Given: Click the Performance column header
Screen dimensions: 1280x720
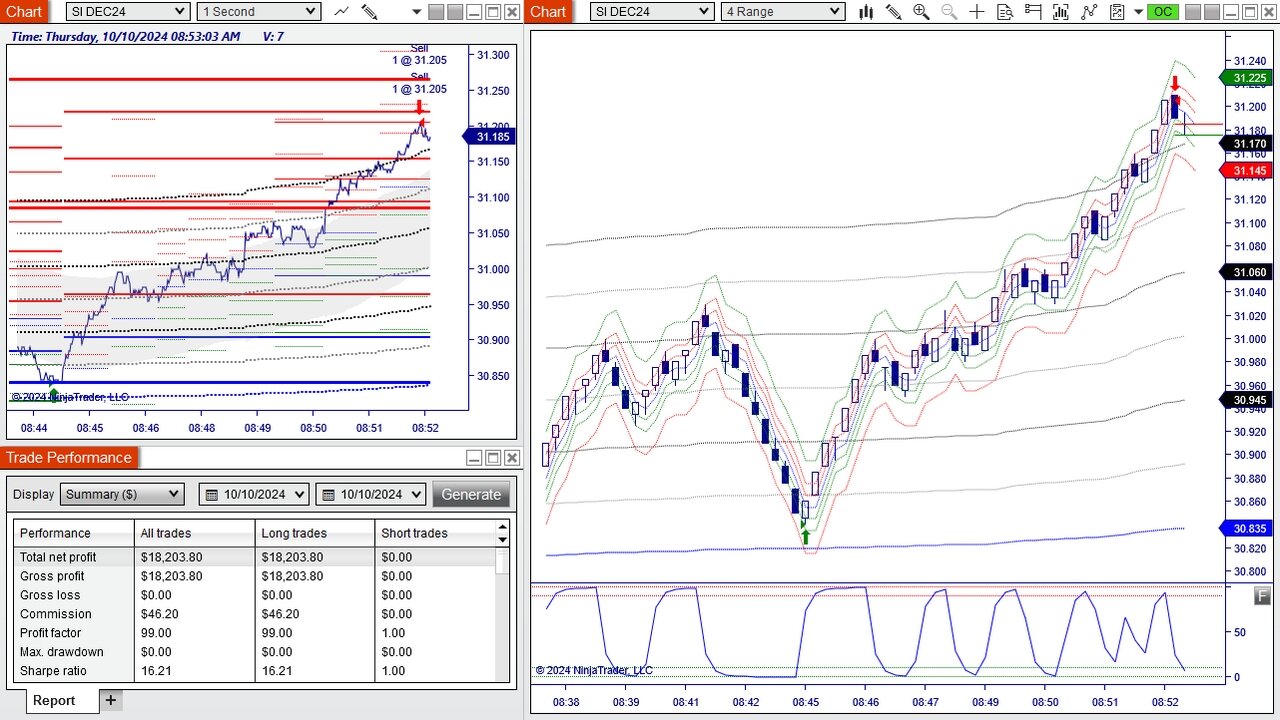Looking at the screenshot, I should (x=74, y=533).
